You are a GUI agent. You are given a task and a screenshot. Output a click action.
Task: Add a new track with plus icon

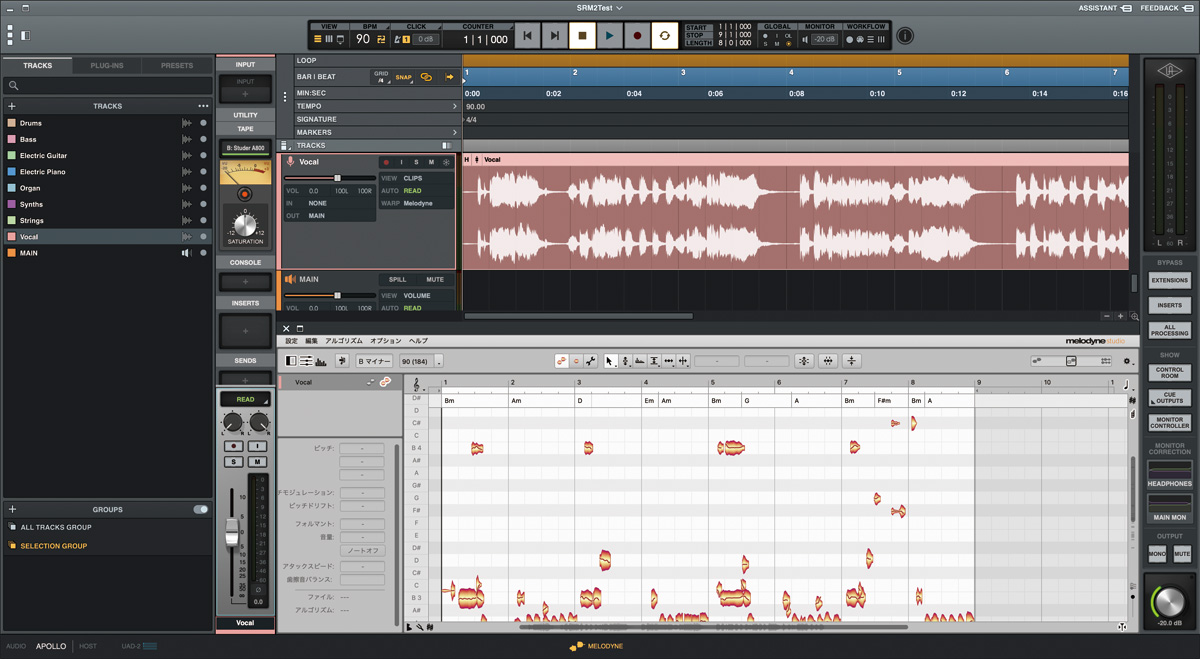click(12, 106)
